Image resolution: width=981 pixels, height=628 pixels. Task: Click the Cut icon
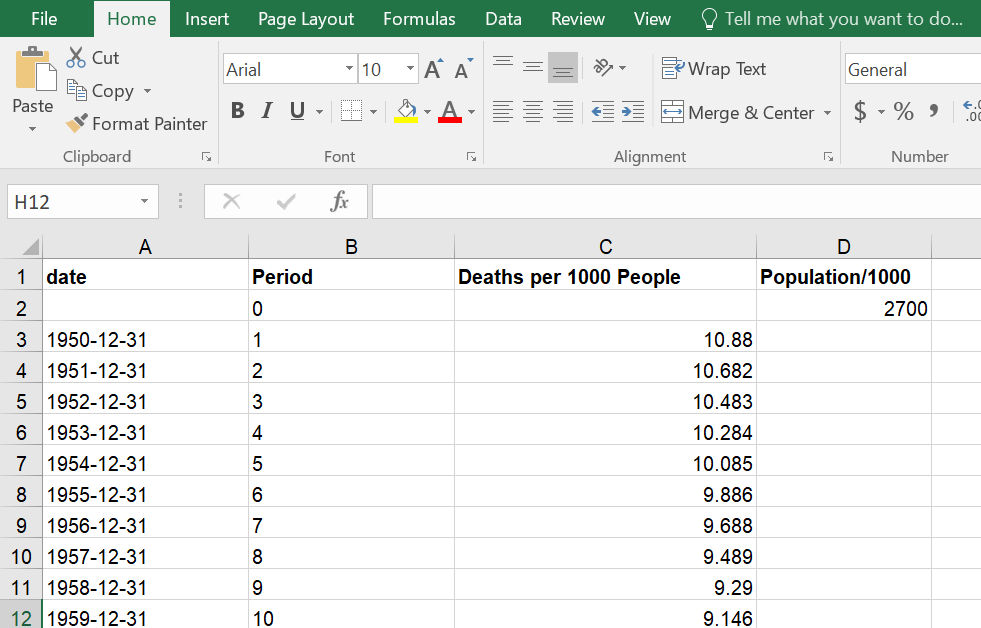(76, 57)
